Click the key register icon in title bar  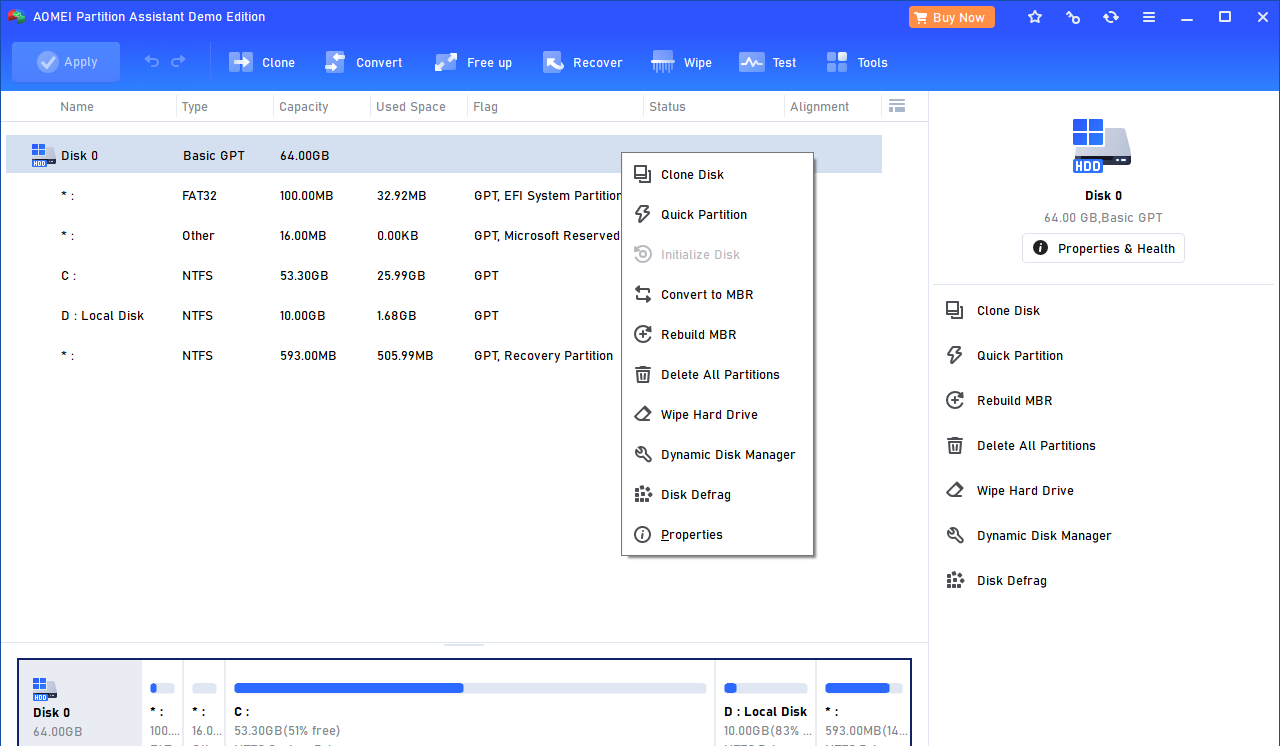point(1073,17)
